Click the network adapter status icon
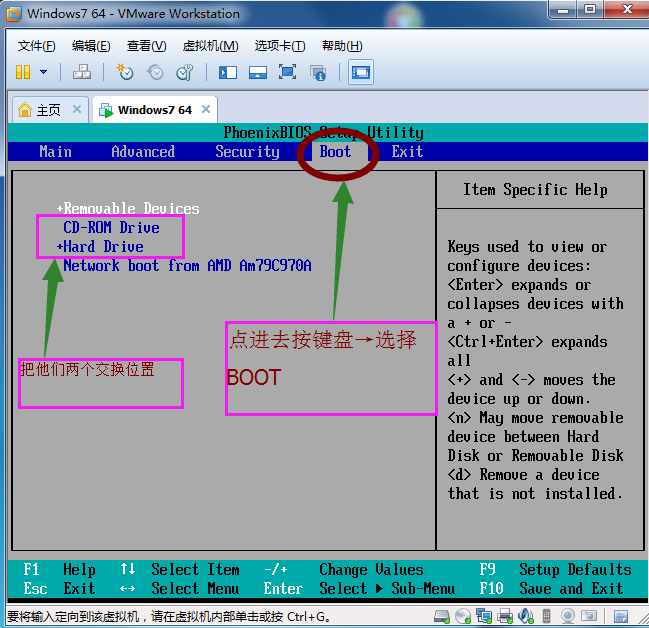The width and height of the screenshot is (649, 628). 484,616
